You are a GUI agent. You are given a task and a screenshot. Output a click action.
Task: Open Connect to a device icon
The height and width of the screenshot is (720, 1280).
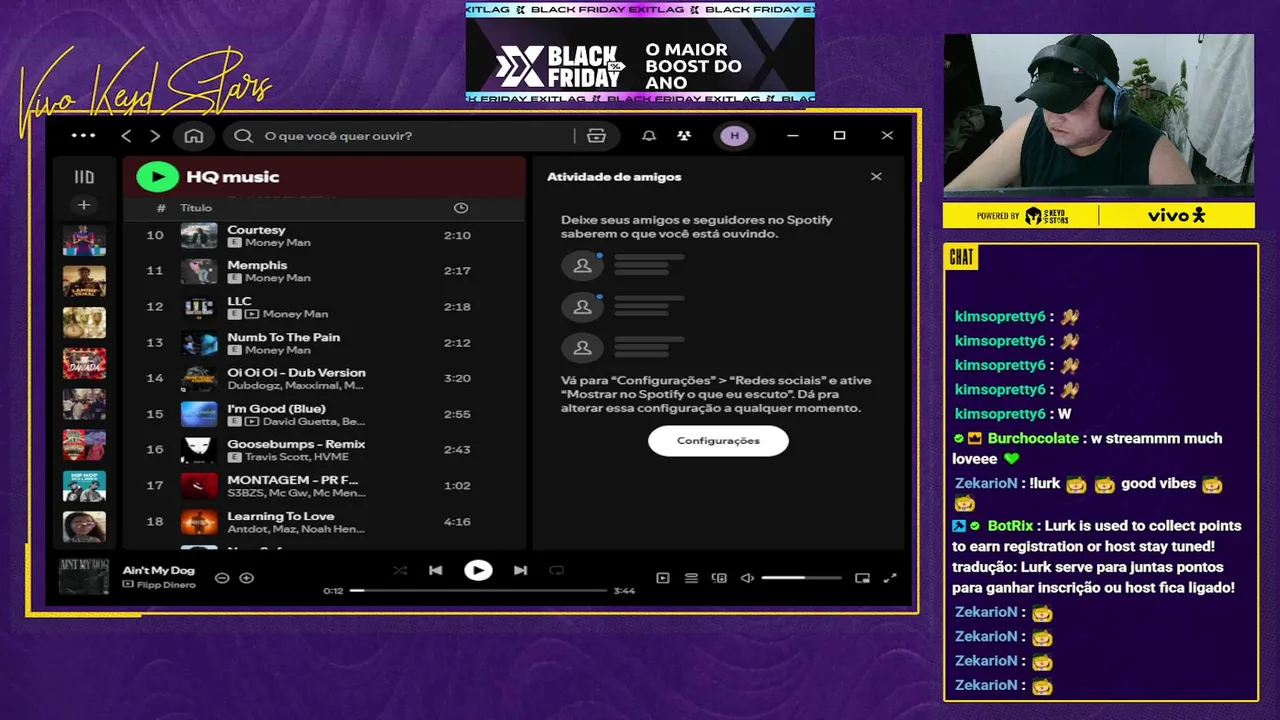(719, 578)
